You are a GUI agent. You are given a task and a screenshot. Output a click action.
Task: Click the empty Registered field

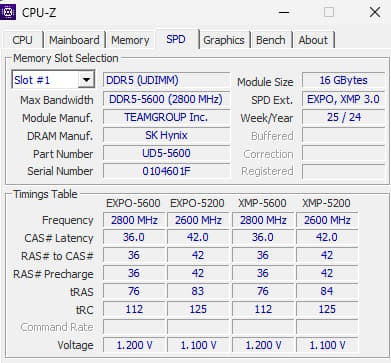coord(343,171)
